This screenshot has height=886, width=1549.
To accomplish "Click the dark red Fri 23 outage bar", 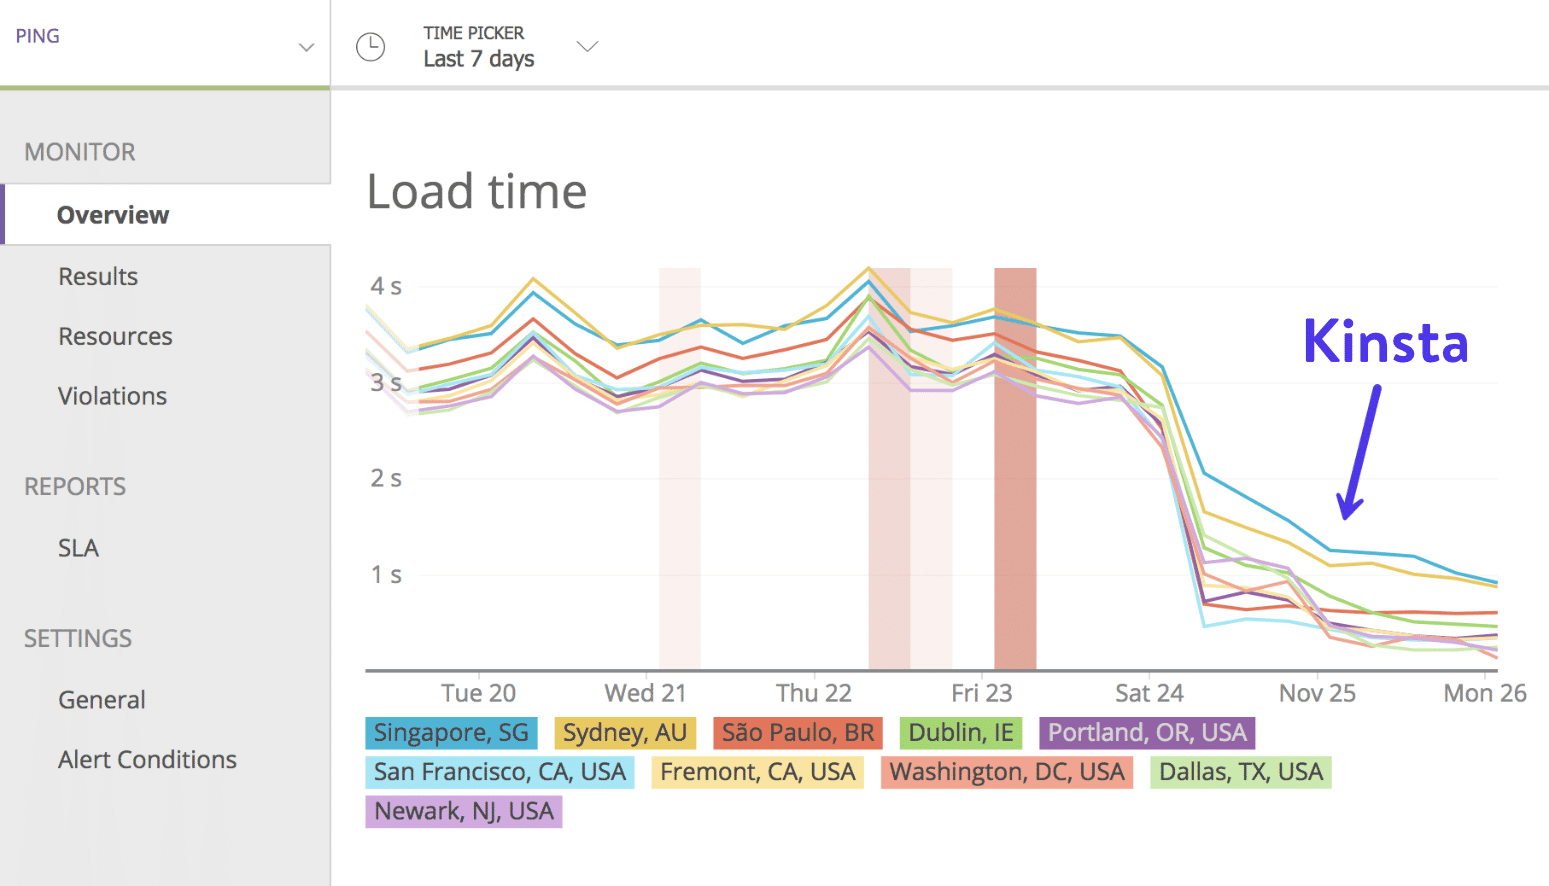I will click(1015, 468).
